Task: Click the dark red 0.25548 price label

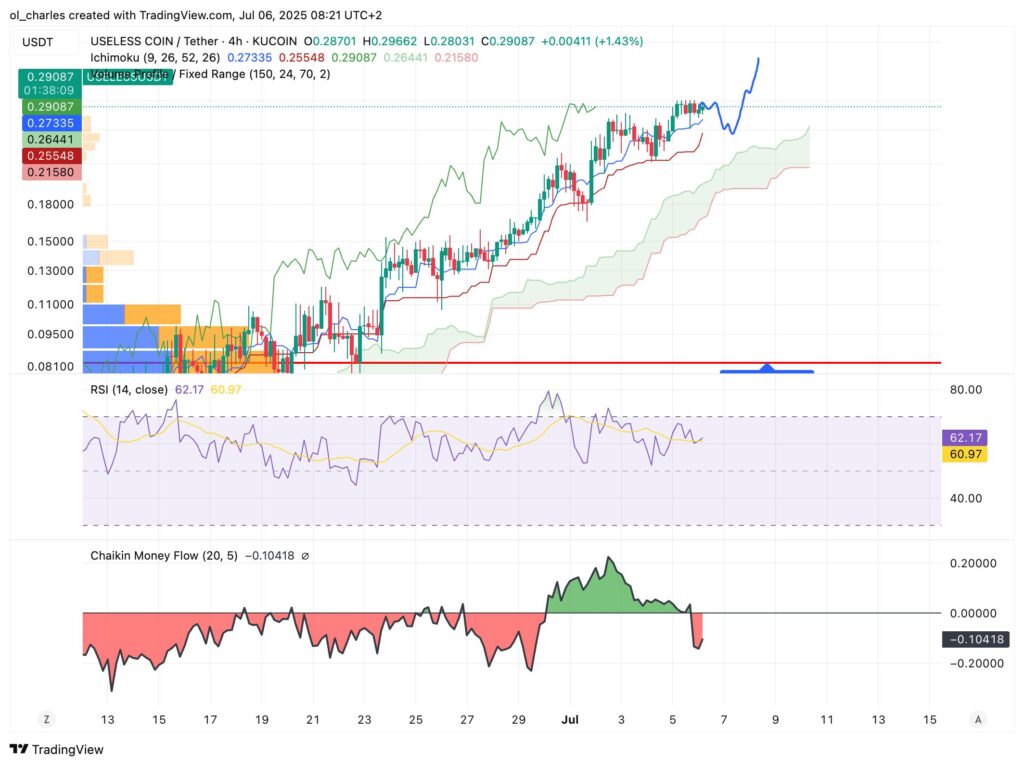Action: (50, 156)
